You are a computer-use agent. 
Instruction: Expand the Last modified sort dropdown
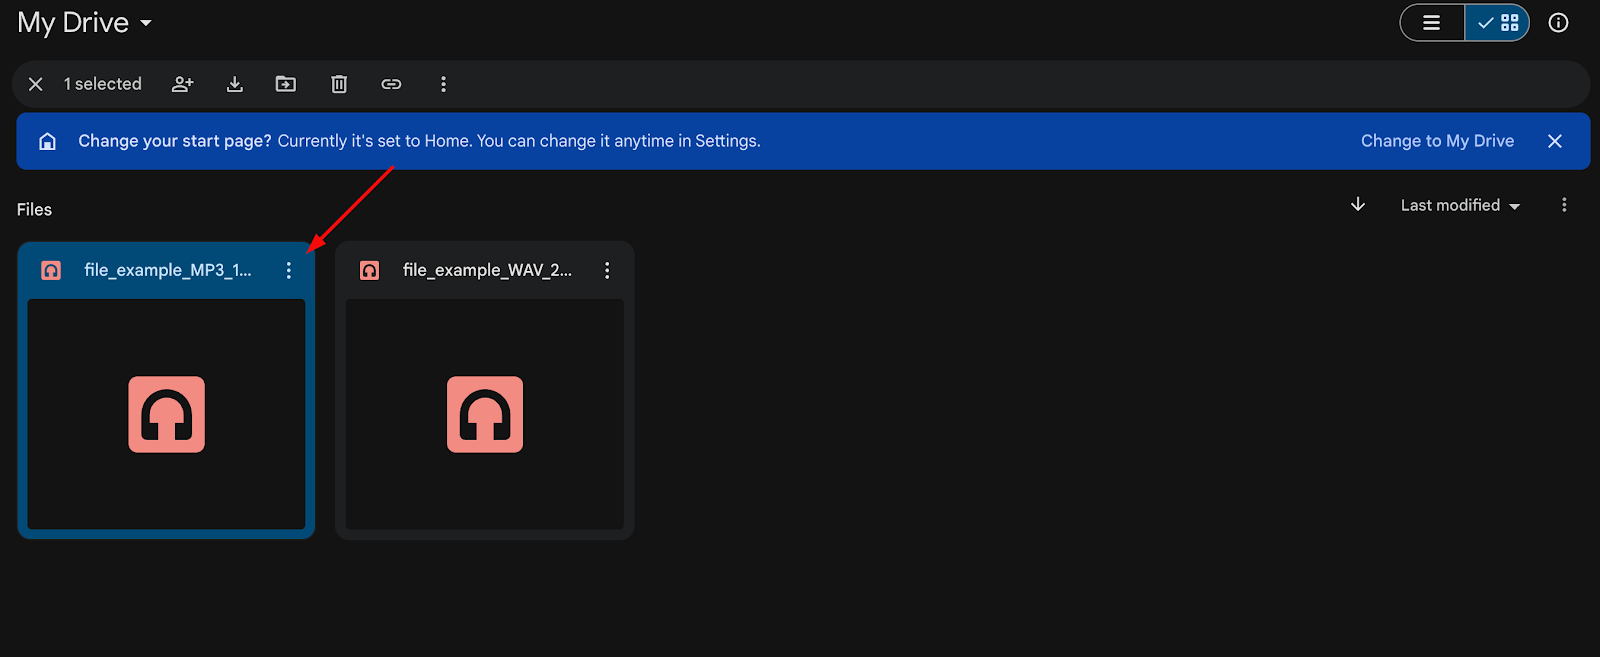[x=1460, y=205]
